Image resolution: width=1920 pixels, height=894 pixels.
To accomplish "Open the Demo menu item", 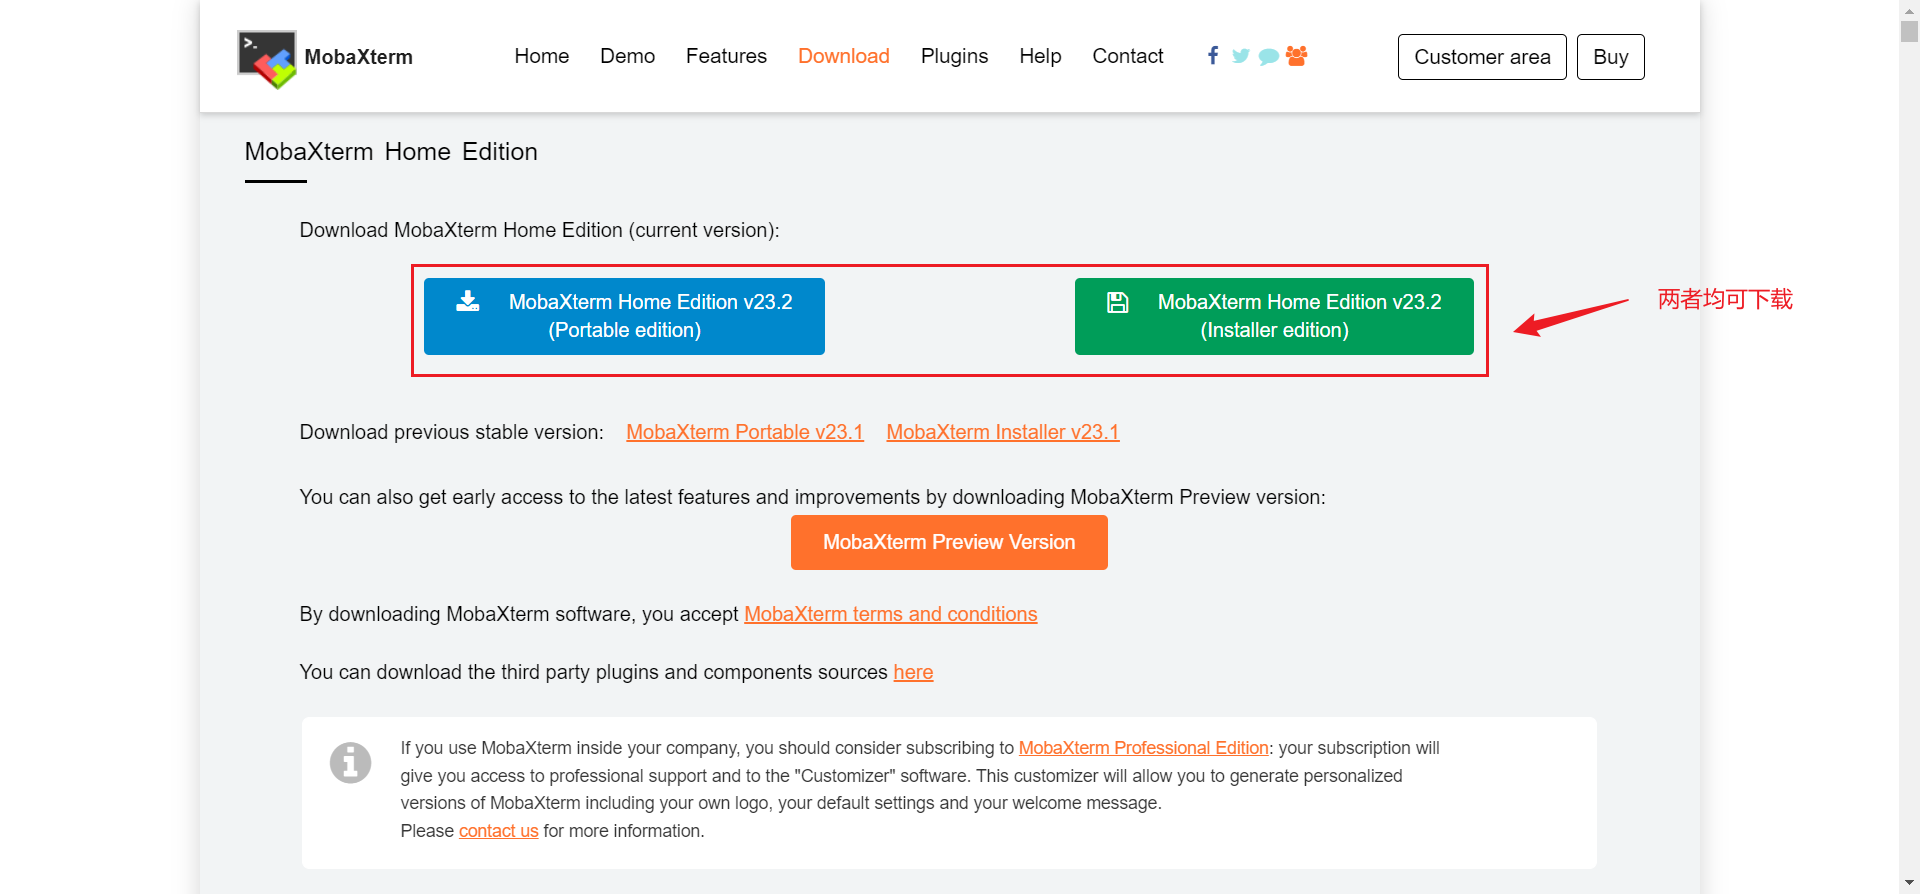I will coord(628,56).
